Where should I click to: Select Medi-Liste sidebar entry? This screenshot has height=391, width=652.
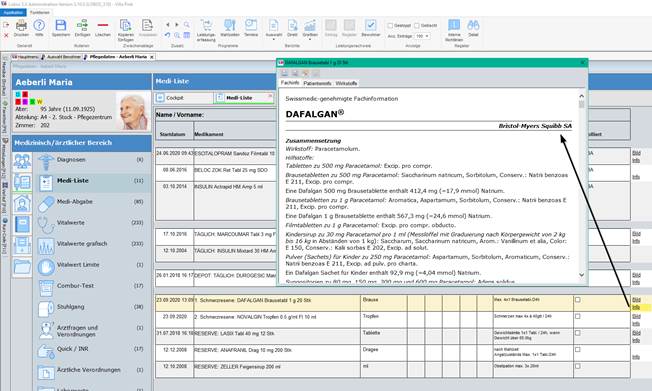point(92,182)
